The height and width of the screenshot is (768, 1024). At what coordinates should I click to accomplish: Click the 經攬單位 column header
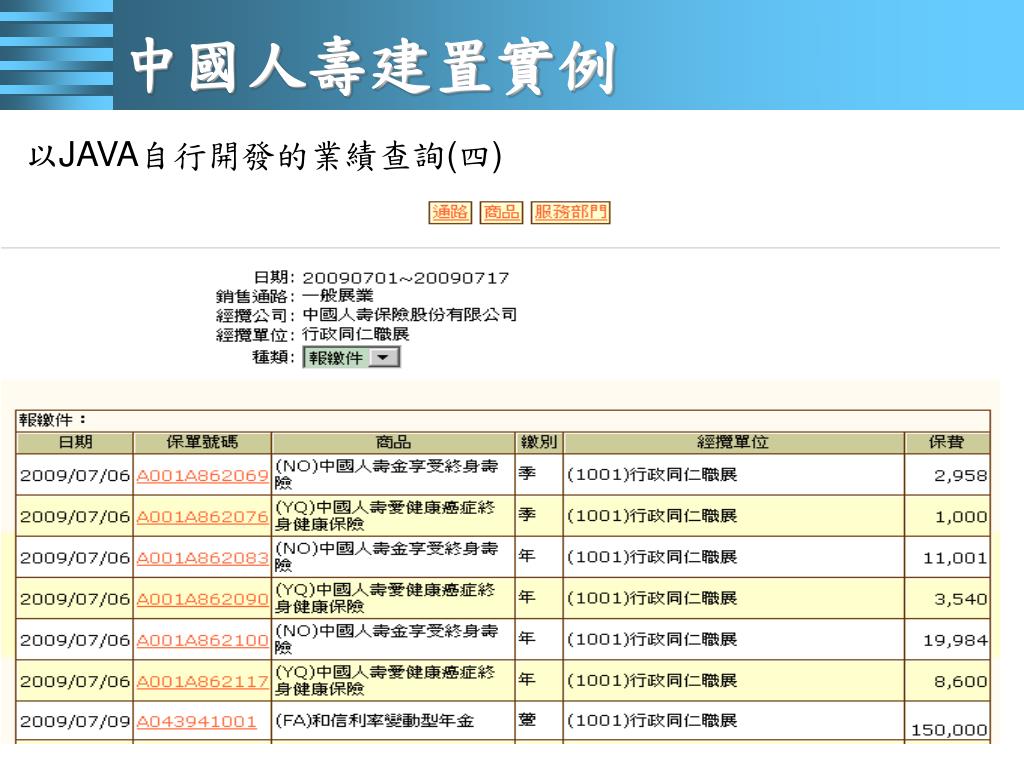coord(733,443)
